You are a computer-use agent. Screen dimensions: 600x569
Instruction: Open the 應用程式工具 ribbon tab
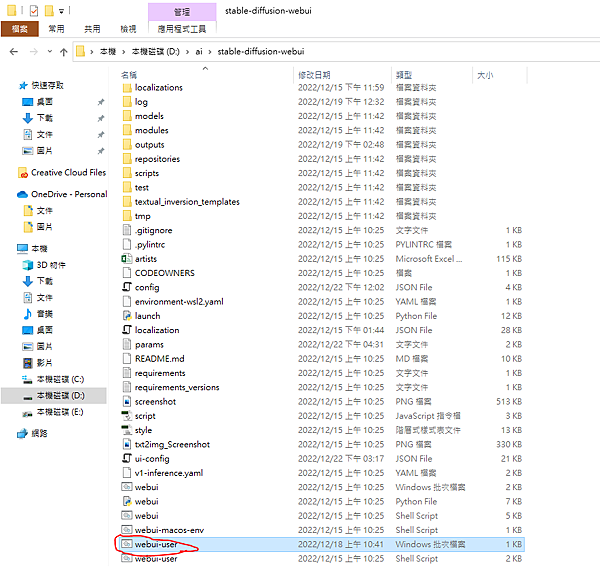coord(182,29)
